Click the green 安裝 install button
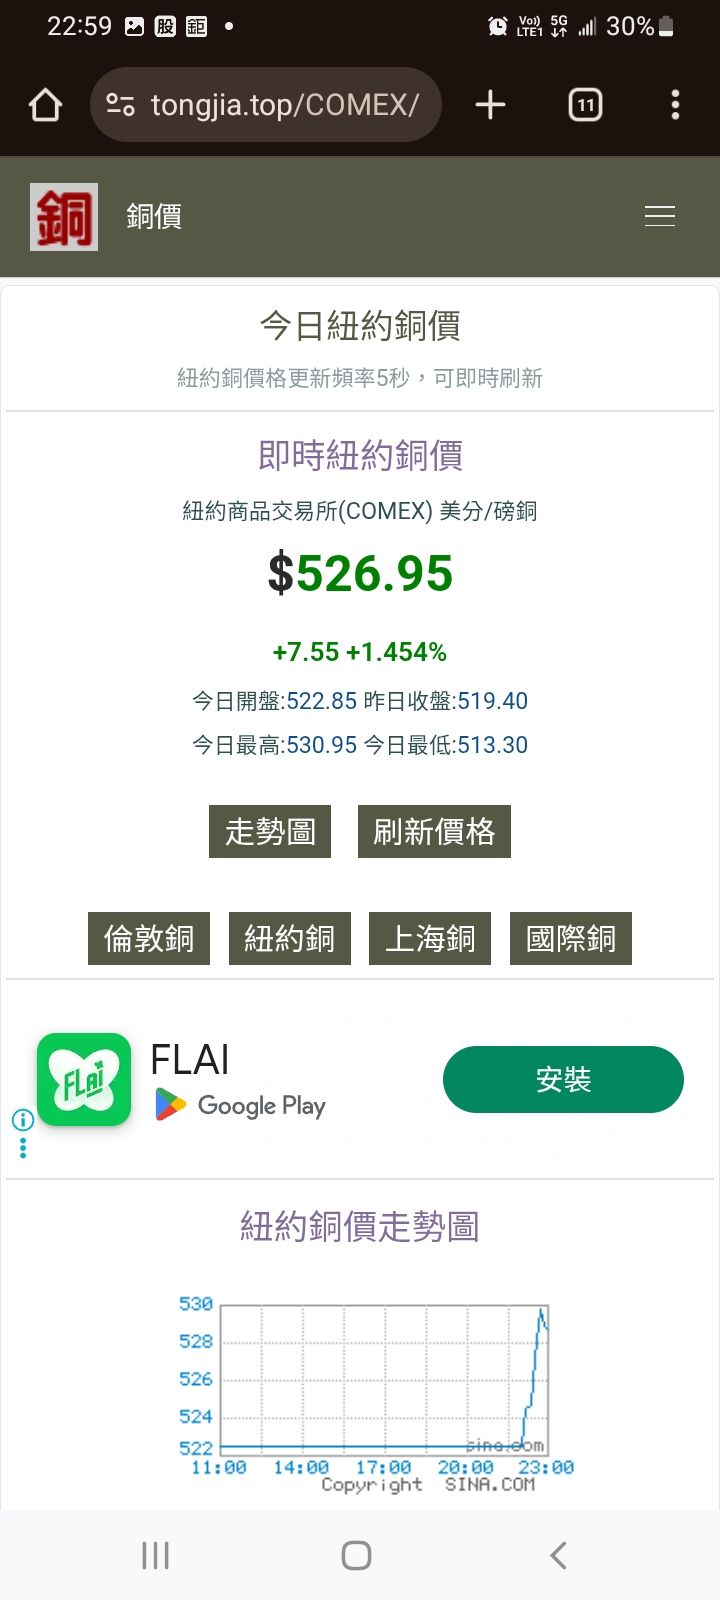 [x=563, y=1079]
